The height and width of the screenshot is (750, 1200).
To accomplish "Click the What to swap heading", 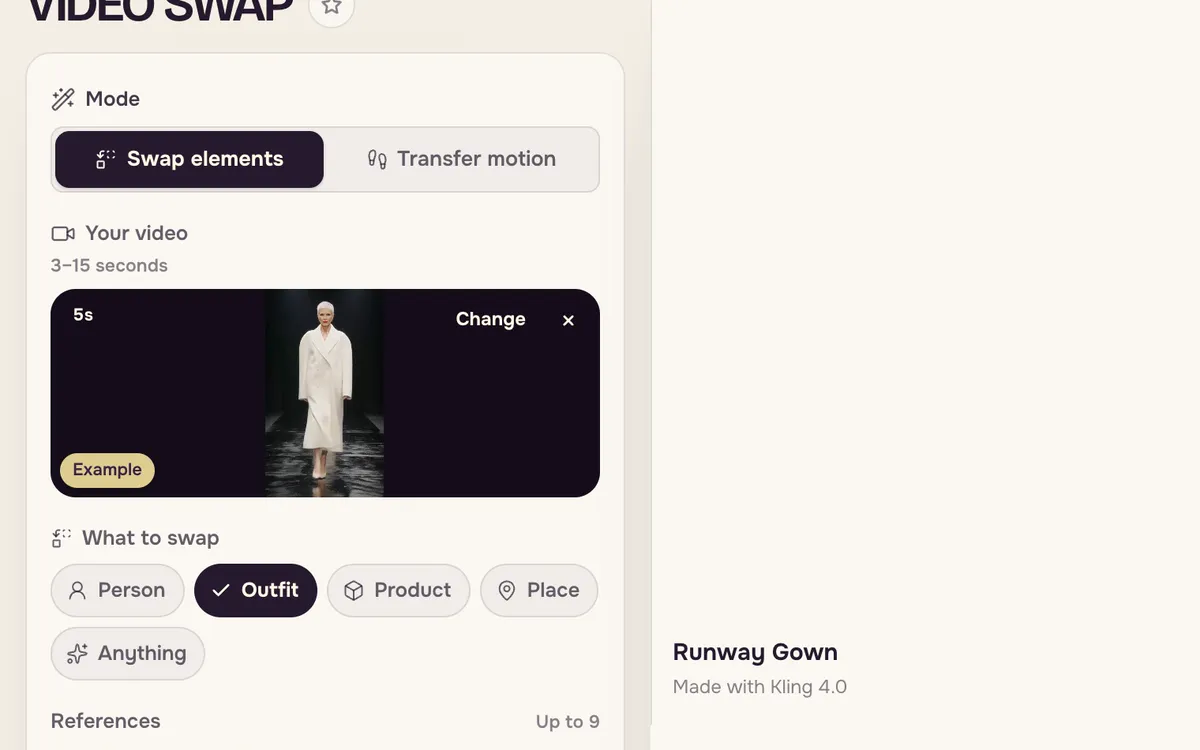I will pos(150,538).
